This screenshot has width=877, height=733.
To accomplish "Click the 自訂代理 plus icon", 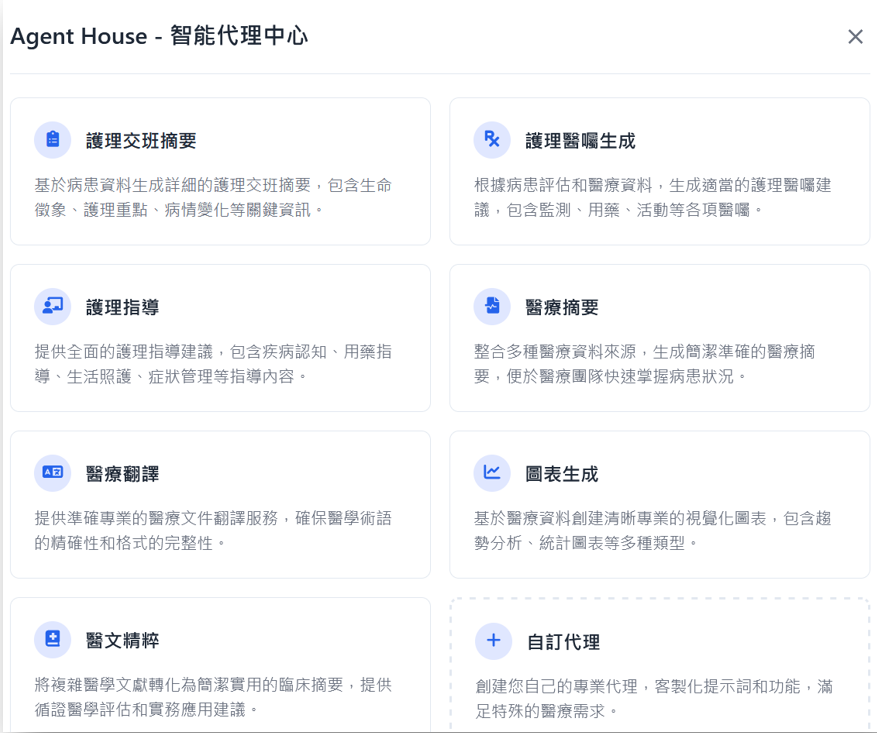I will click(492, 640).
